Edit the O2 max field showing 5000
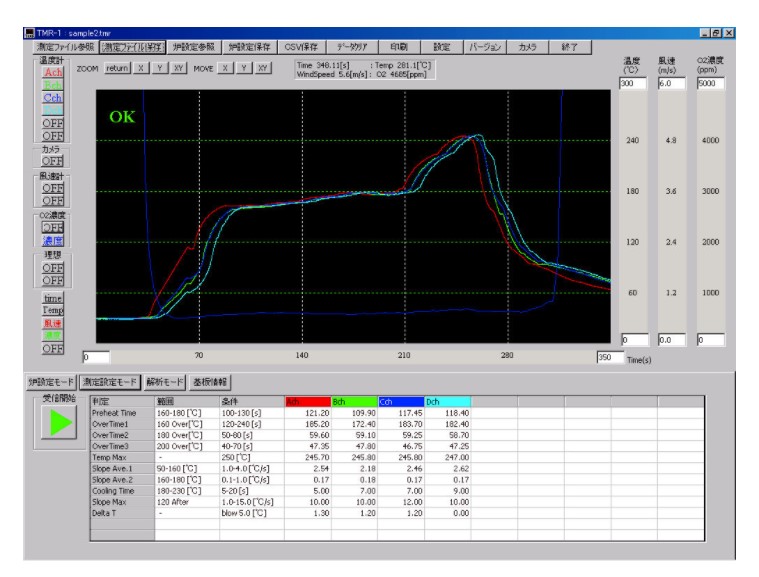This screenshot has height=577, width=759. click(x=711, y=83)
